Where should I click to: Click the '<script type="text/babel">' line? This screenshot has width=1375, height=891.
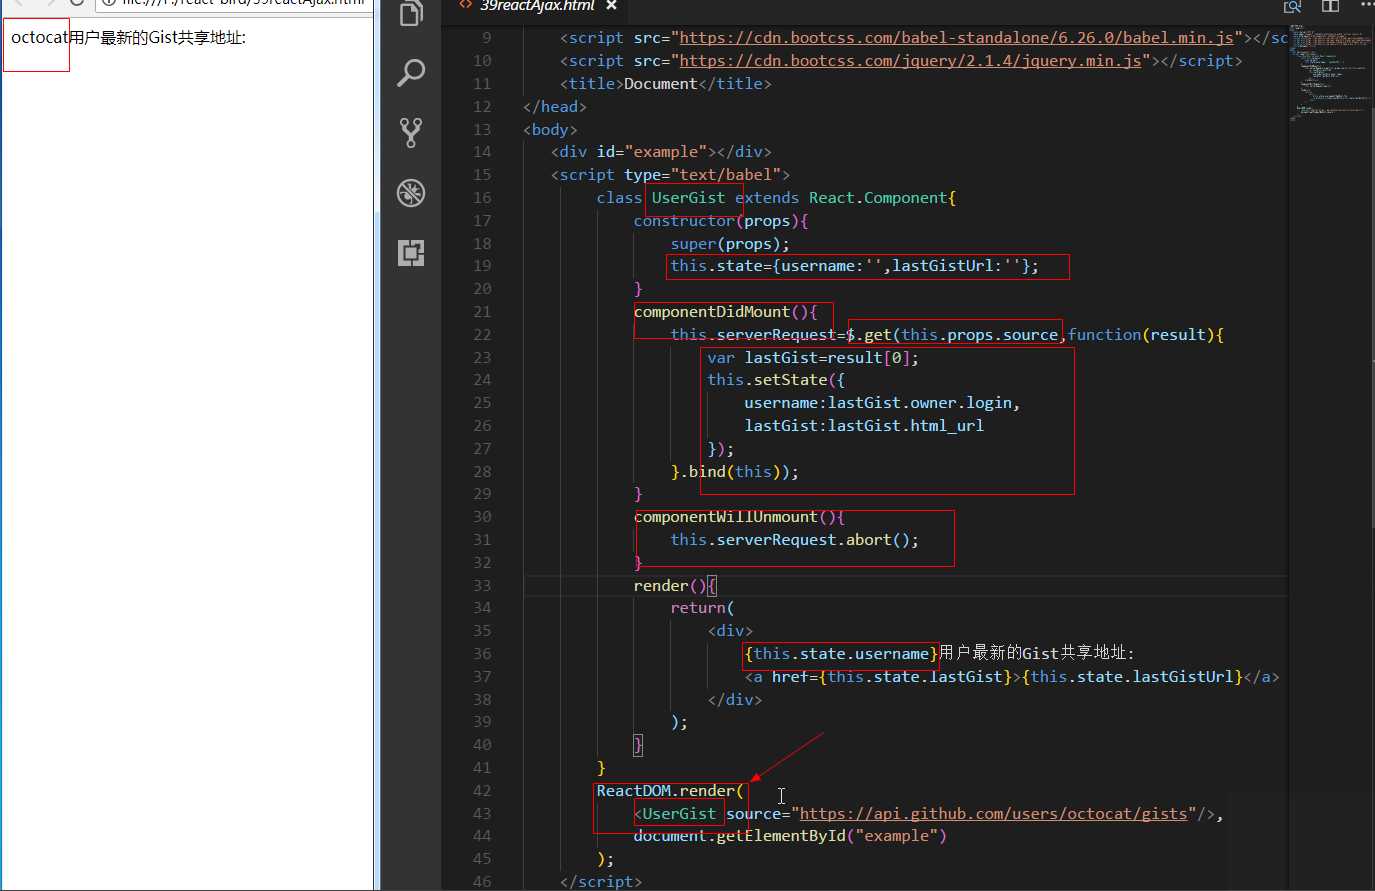[x=670, y=175]
